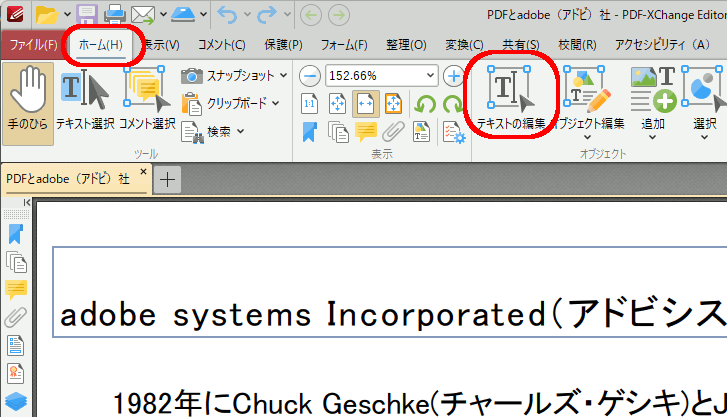727x417 pixels.
Task: Click the content pane icon in ribbon
Action: point(421,132)
